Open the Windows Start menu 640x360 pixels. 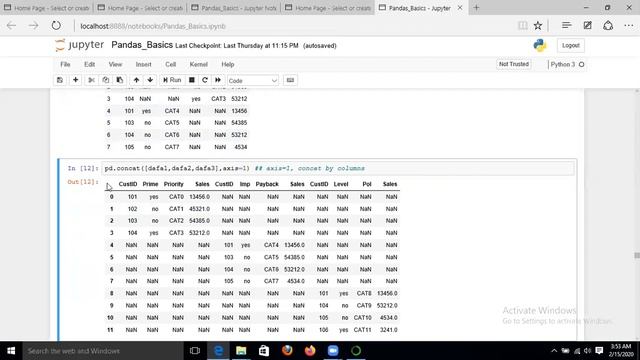11,351
